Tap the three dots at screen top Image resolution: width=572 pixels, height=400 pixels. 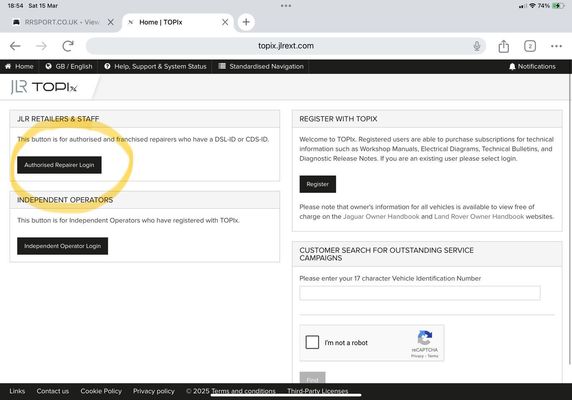286,6
